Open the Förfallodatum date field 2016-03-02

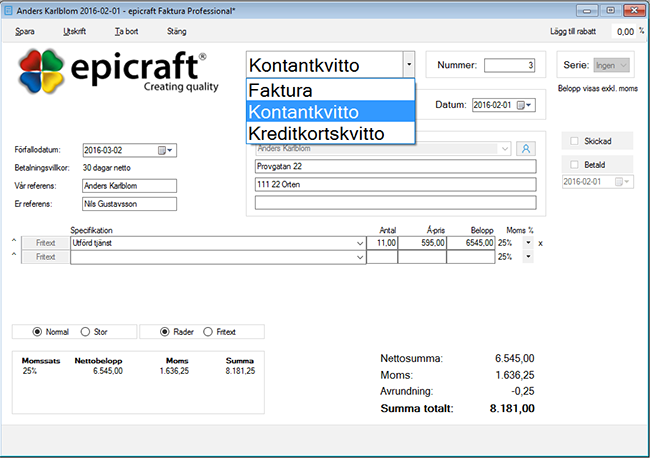click(x=129, y=150)
